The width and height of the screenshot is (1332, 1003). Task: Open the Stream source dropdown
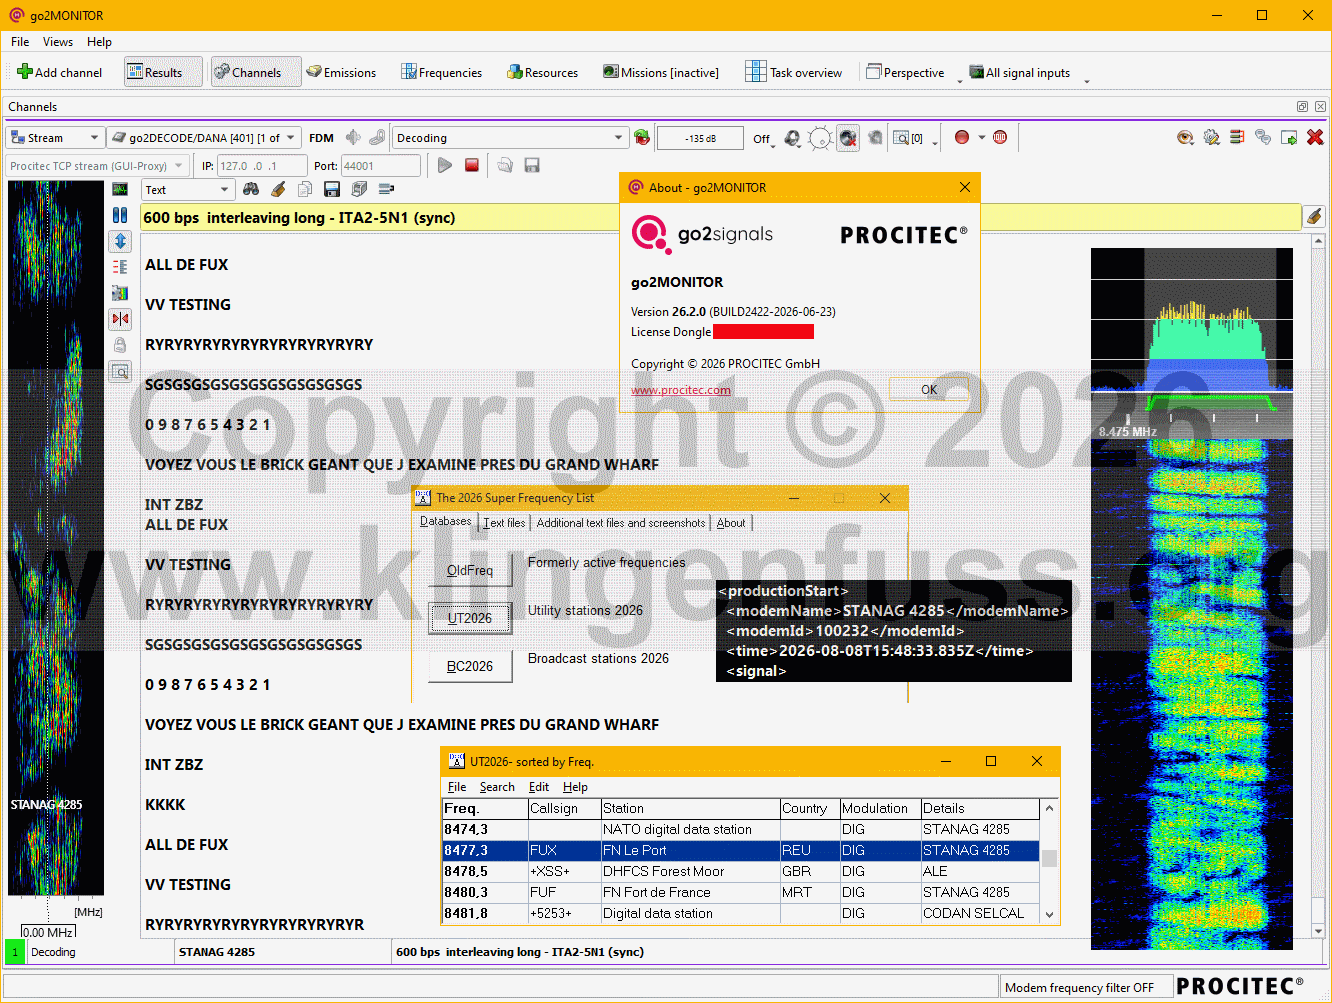(55, 138)
